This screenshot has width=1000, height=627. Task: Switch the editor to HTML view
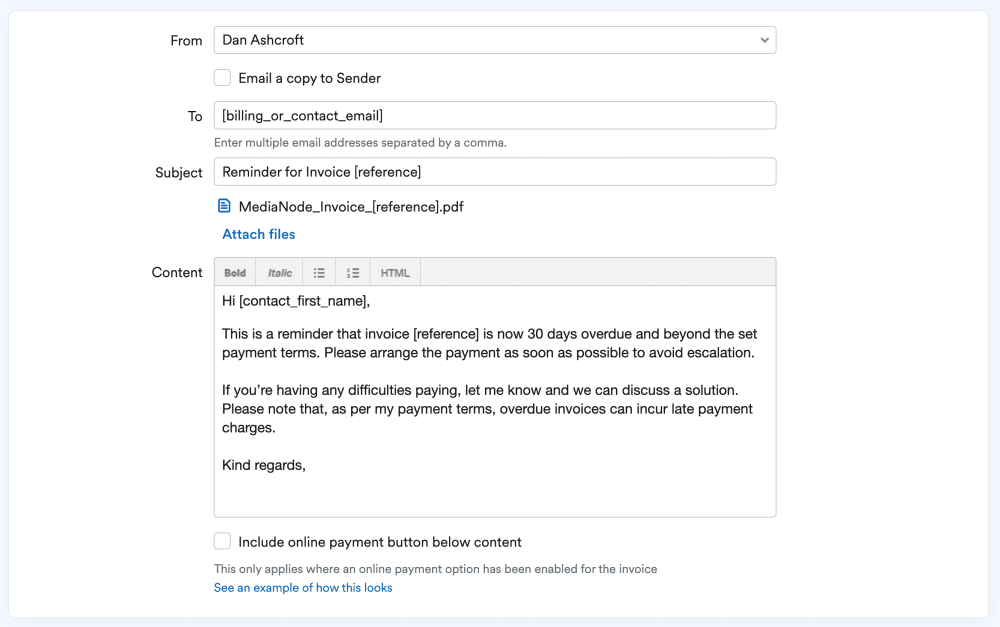pos(394,271)
